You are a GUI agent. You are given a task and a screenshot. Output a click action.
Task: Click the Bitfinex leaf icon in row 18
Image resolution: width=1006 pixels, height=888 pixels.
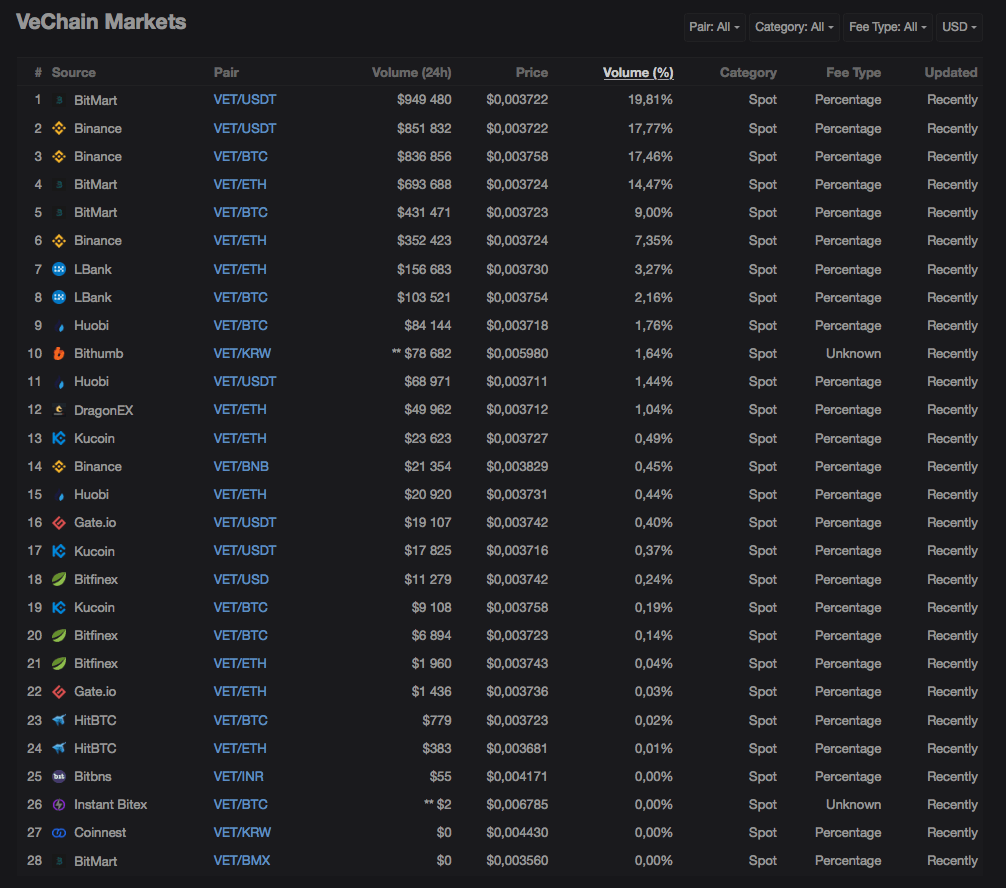coord(59,579)
